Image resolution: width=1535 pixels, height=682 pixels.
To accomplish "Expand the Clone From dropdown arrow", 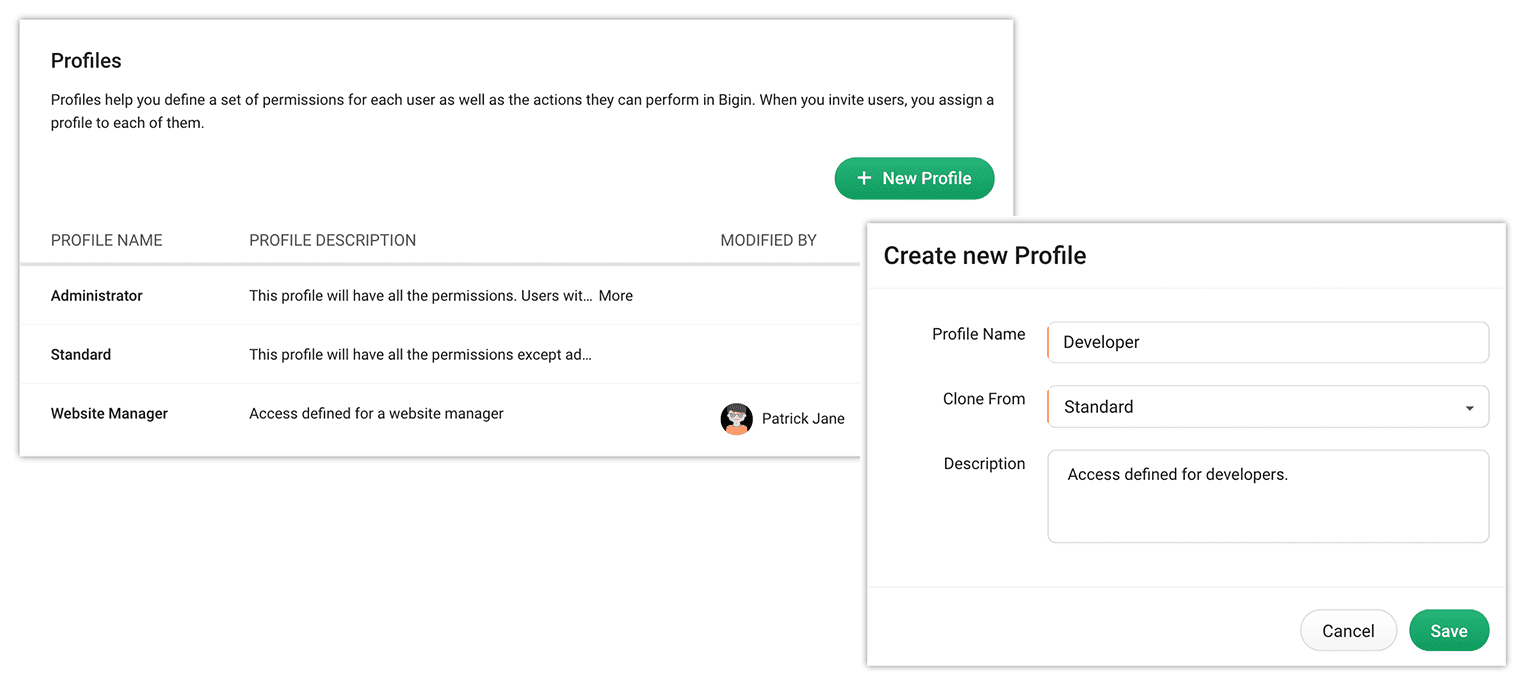I will tap(1469, 408).
